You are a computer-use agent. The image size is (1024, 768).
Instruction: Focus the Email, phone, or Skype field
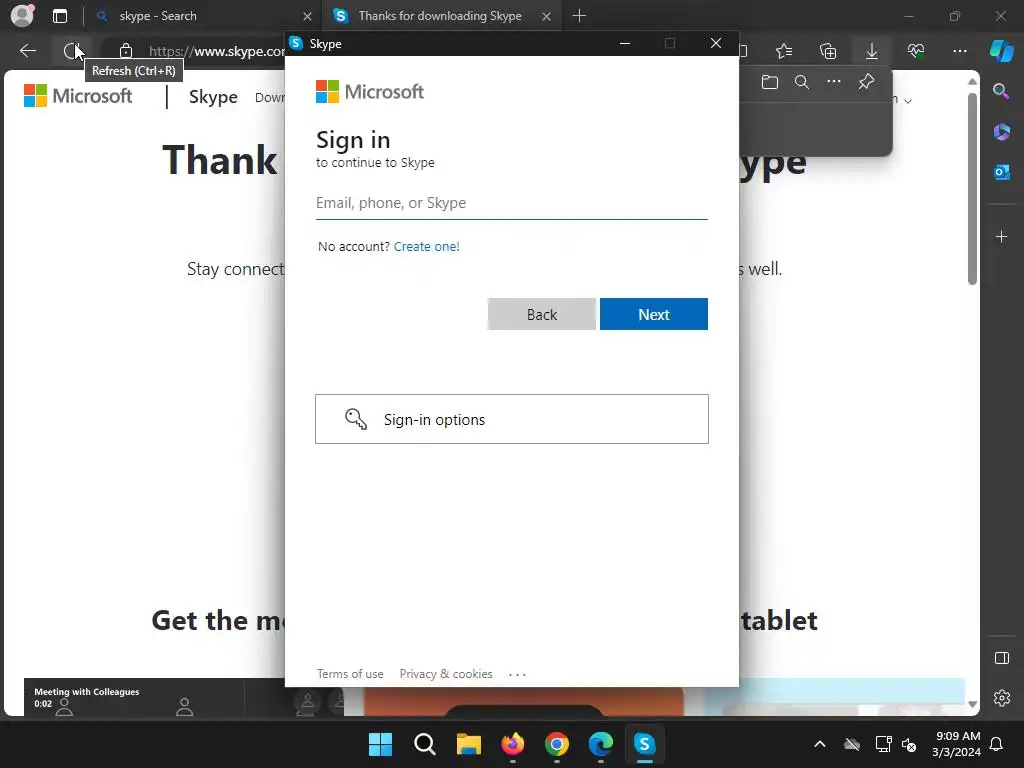[x=512, y=203]
